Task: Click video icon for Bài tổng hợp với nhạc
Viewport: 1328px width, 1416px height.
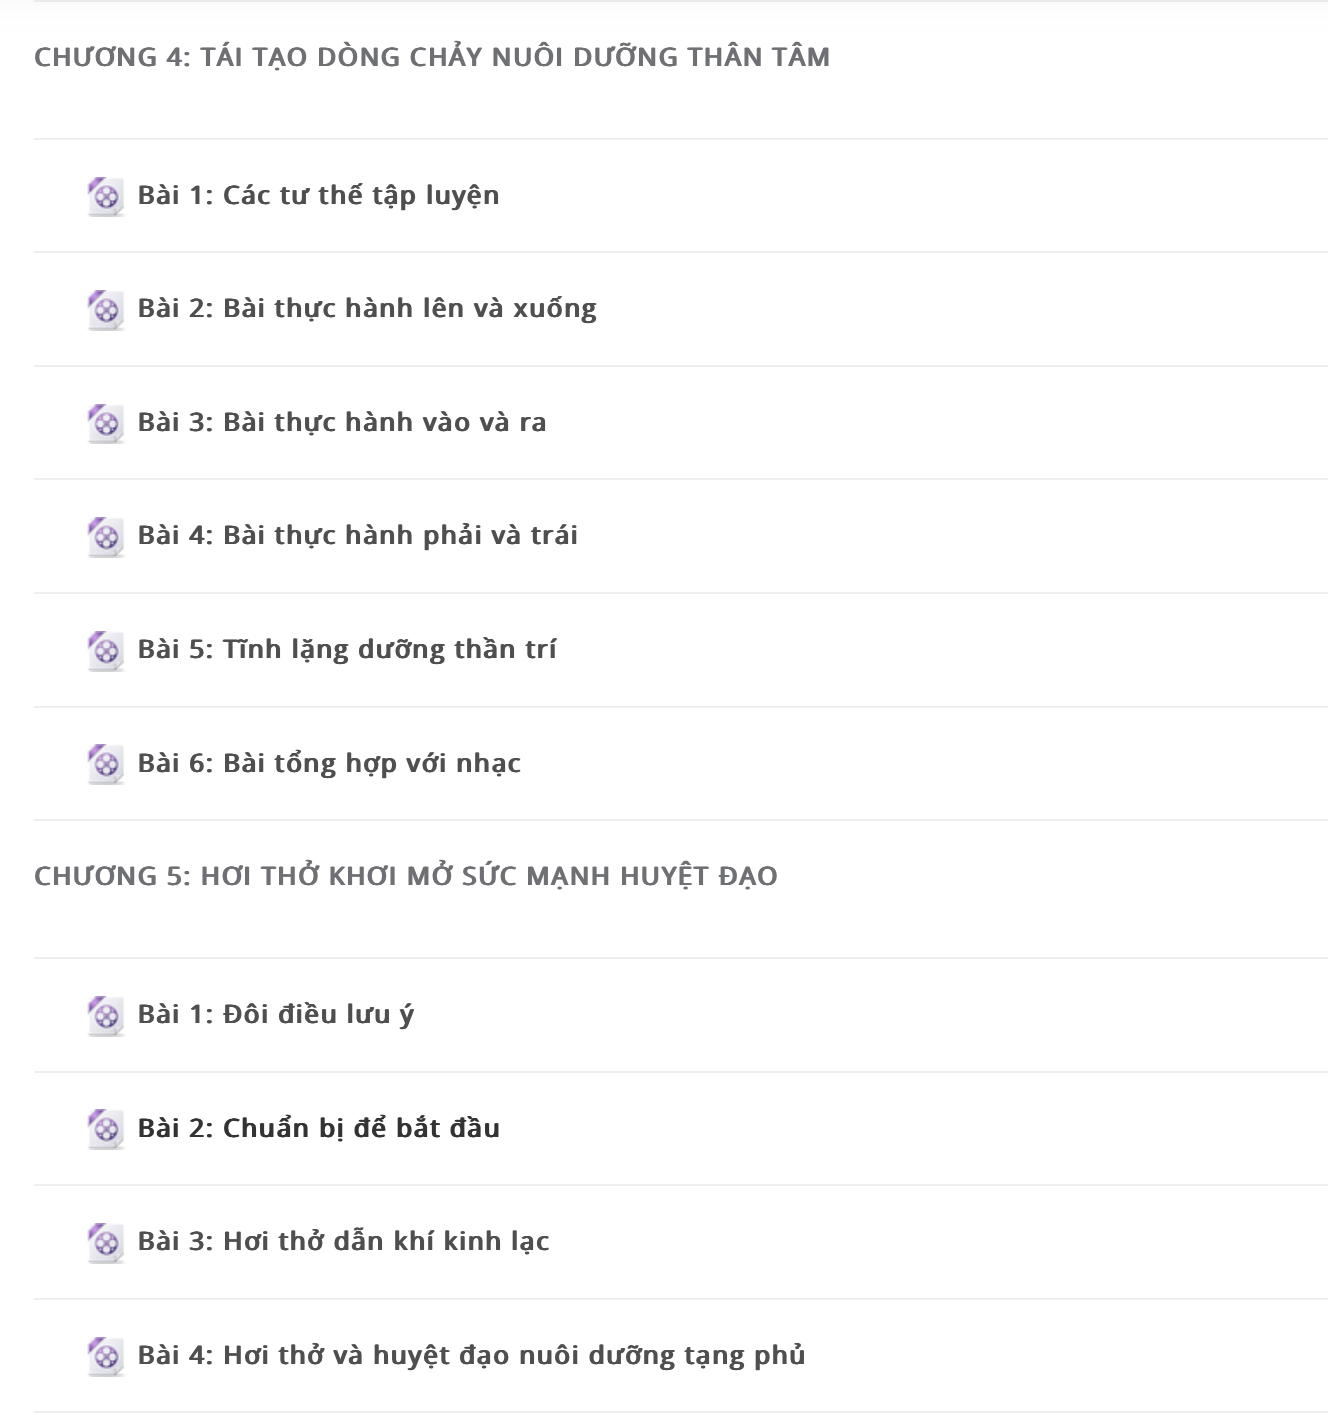Action: 105,764
